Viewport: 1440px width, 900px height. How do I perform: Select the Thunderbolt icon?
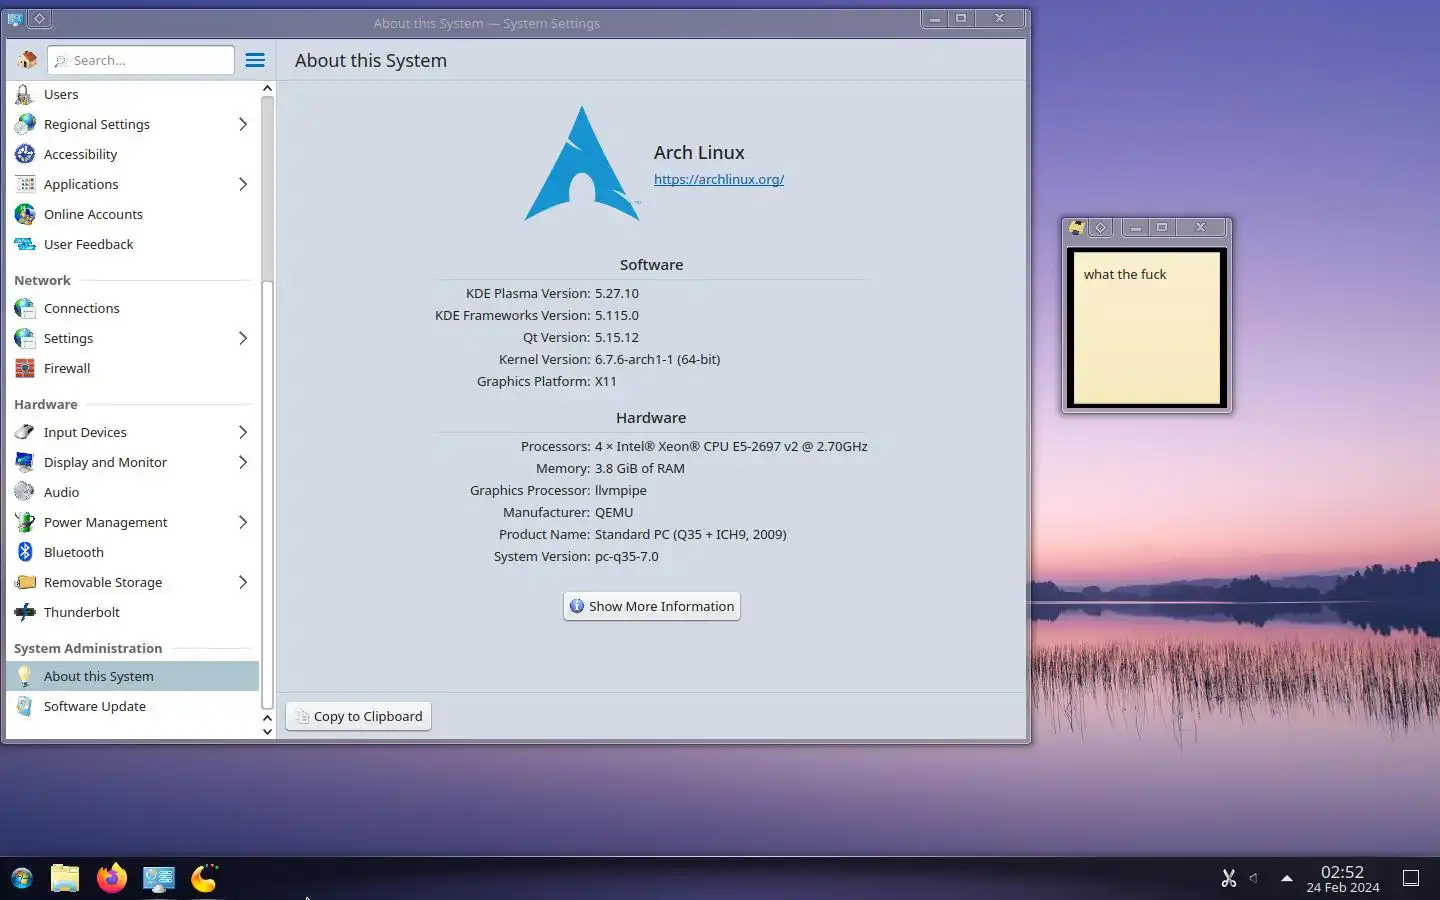[x=25, y=612]
